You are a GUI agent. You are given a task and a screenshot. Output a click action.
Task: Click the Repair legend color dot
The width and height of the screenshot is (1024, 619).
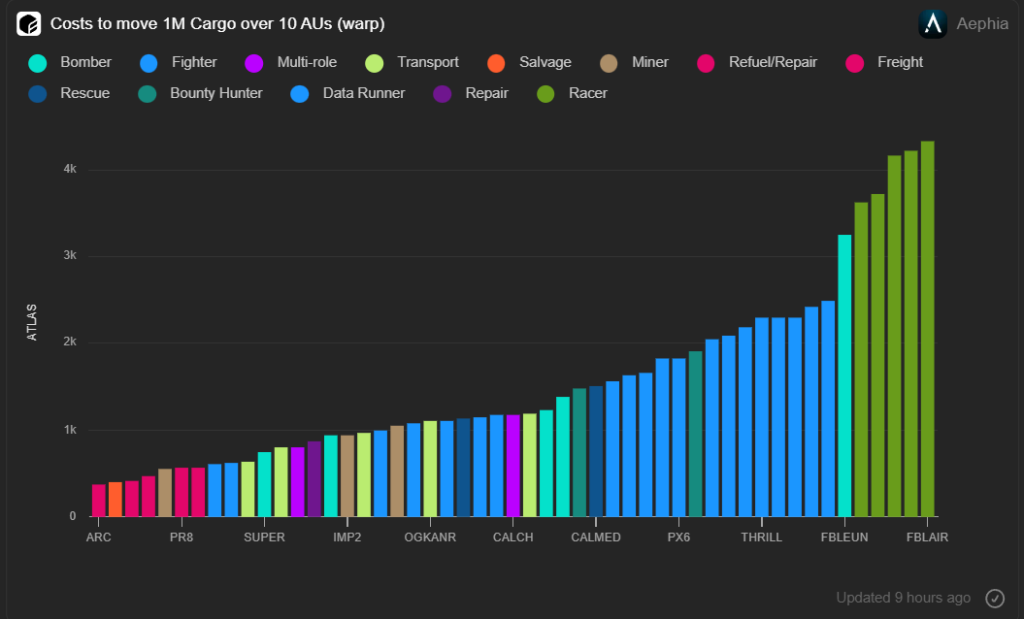click(442, 94)
